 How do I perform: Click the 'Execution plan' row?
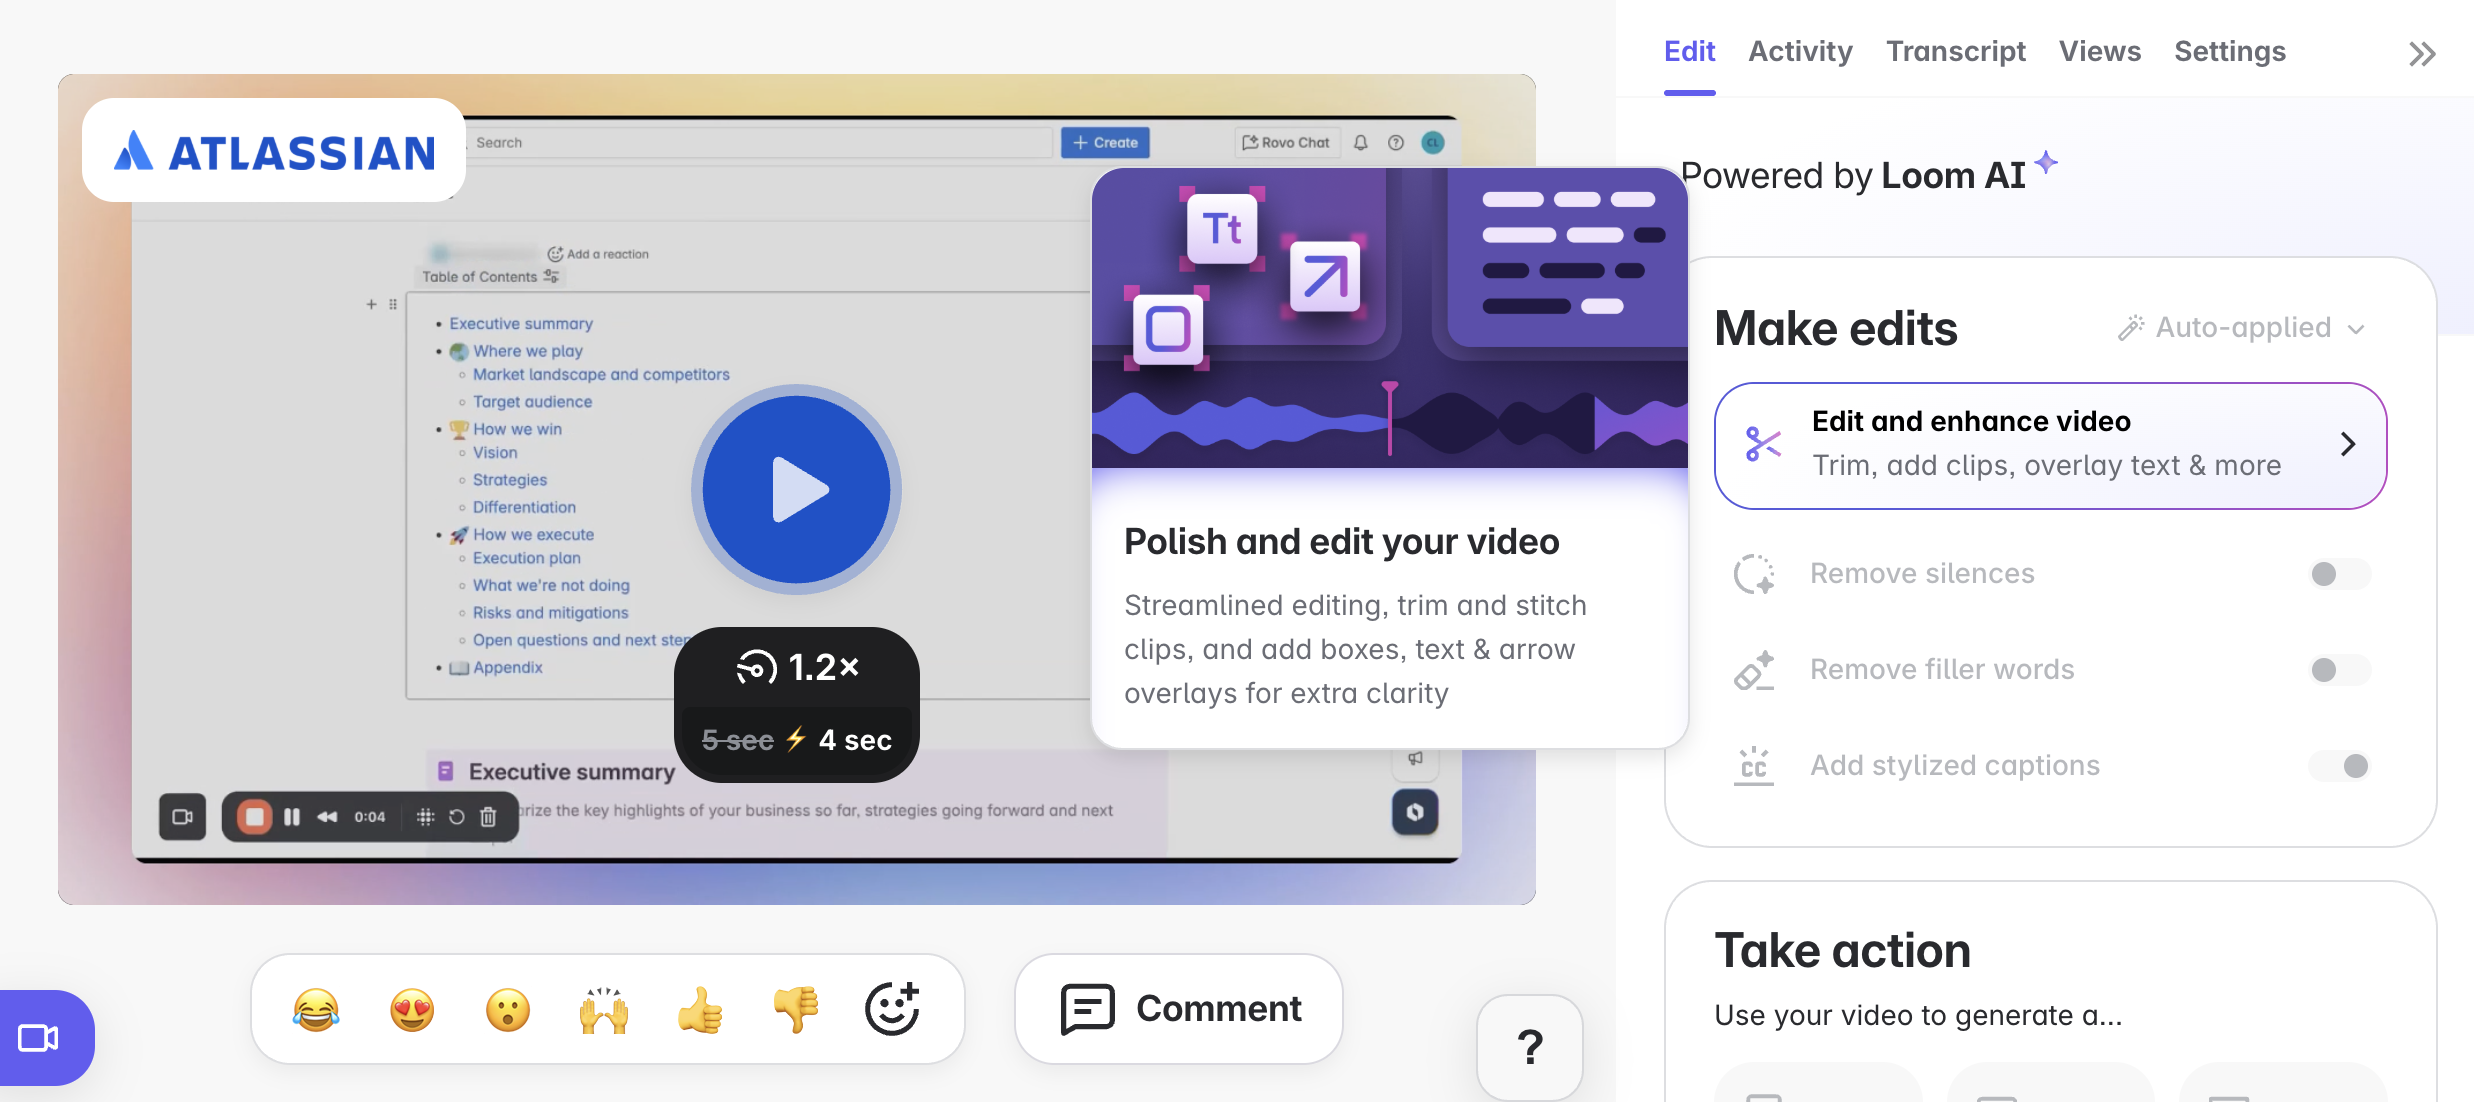[x=526, y=558]
